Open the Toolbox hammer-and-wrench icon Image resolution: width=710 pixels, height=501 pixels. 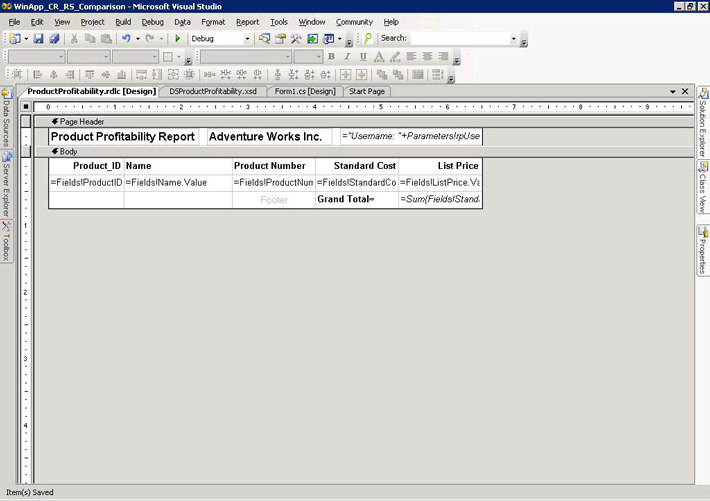coord(296,39)
